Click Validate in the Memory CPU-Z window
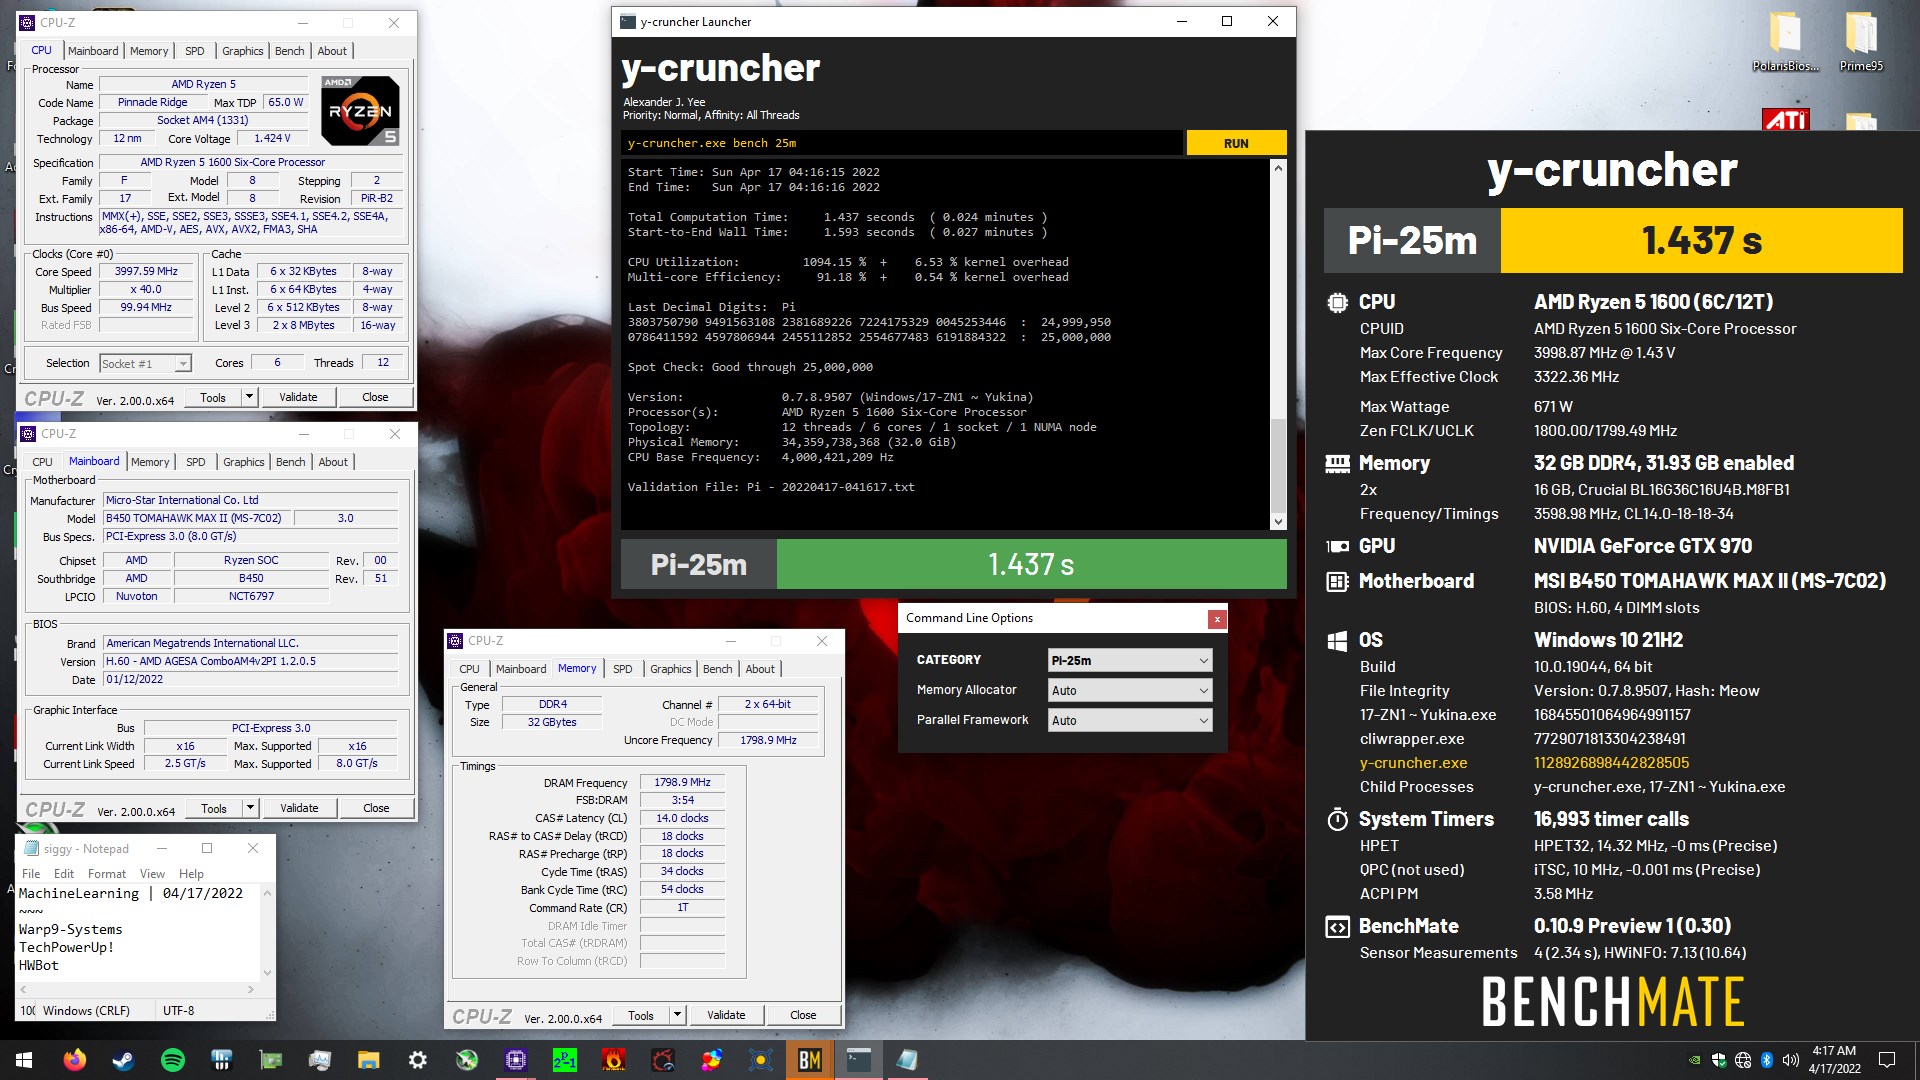This screenshot has width=1920, height=1080. [726, 1015]
